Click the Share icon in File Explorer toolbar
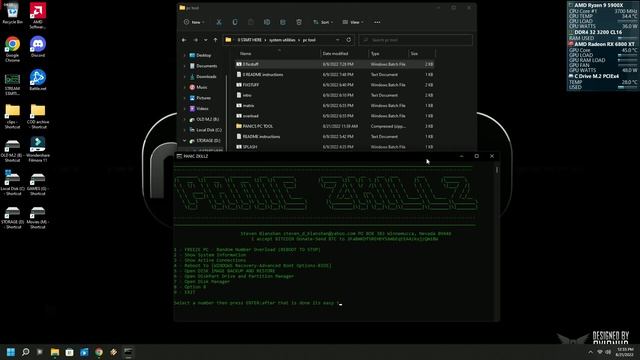The image size is (640, 360). click(282, 22)
